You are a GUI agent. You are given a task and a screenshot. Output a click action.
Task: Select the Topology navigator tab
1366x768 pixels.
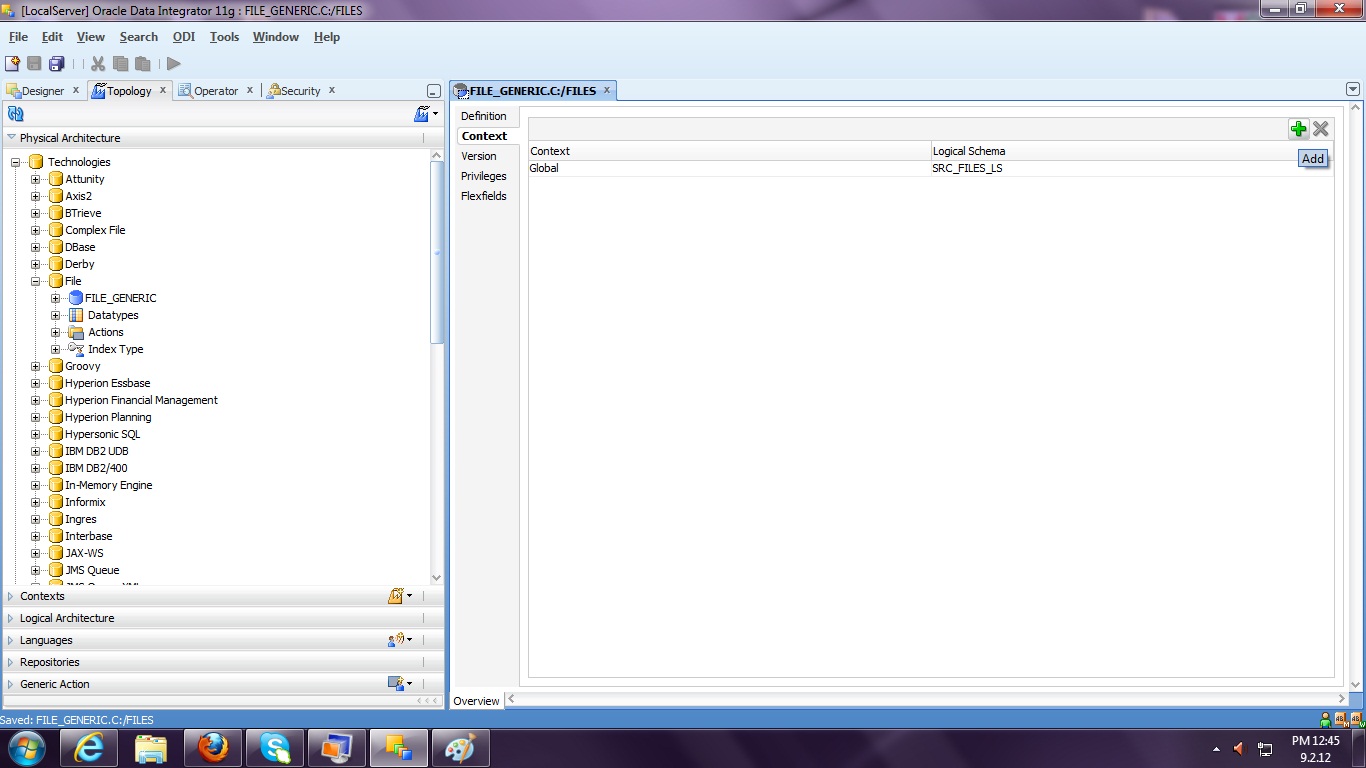pos(128,90)
